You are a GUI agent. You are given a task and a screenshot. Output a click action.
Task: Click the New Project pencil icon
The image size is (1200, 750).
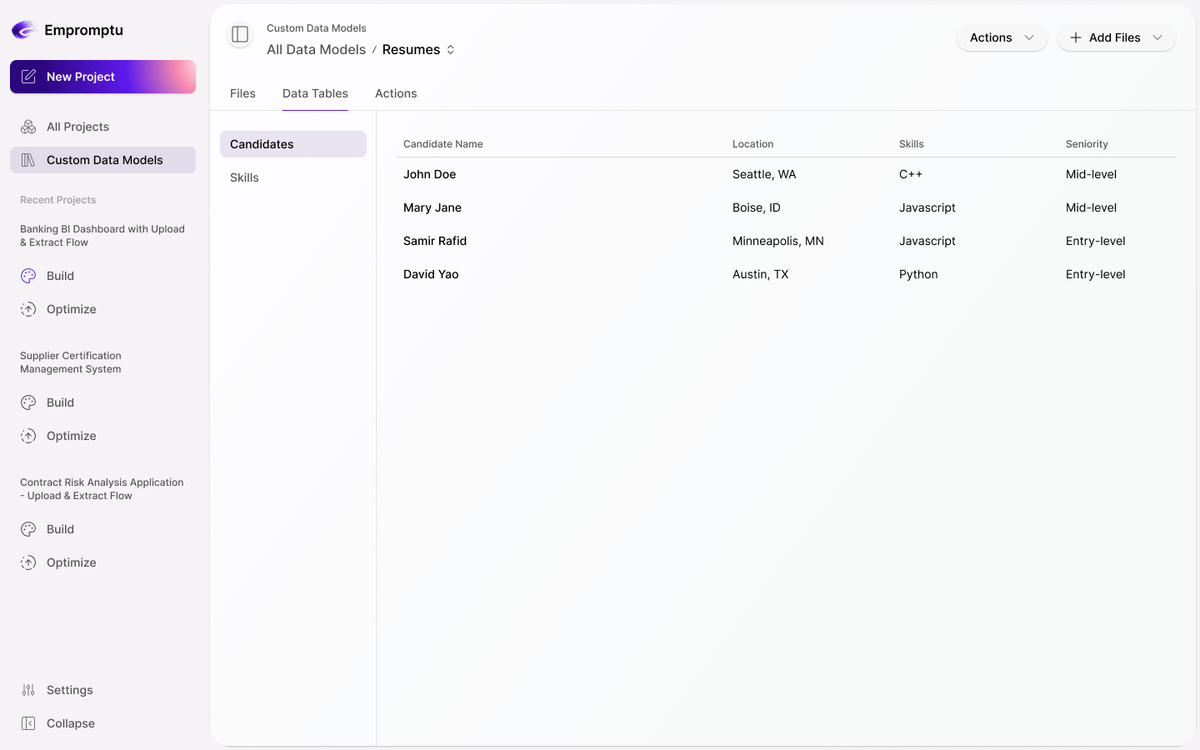point(28,77)
